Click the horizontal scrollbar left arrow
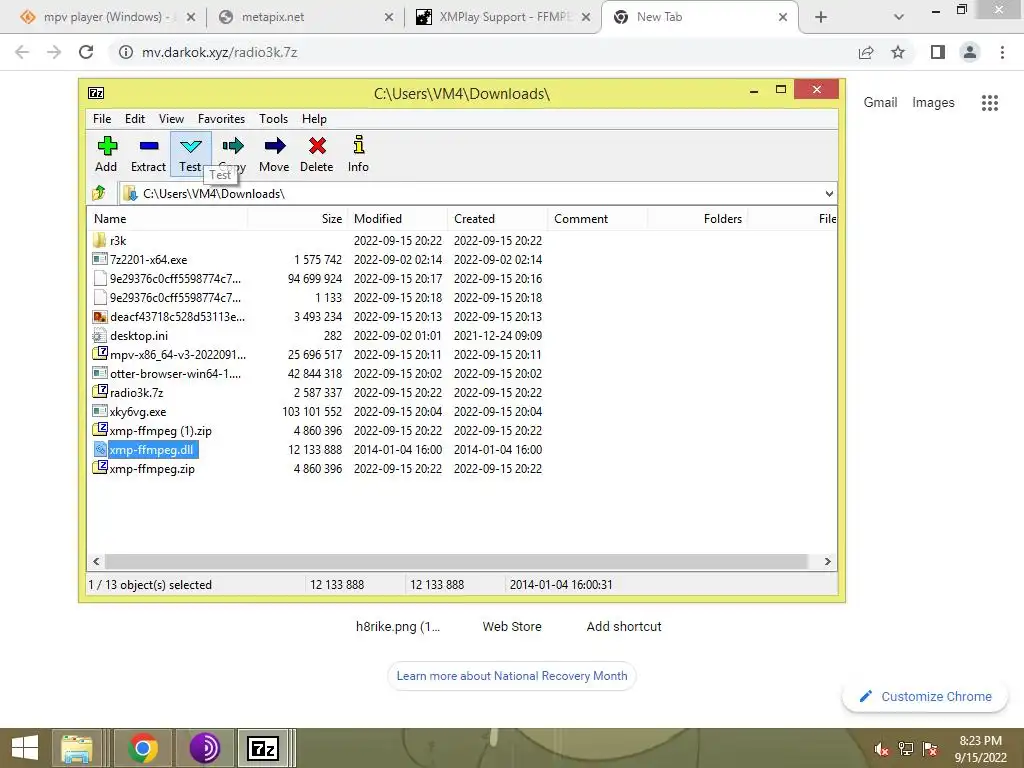 tap(97, 562)
